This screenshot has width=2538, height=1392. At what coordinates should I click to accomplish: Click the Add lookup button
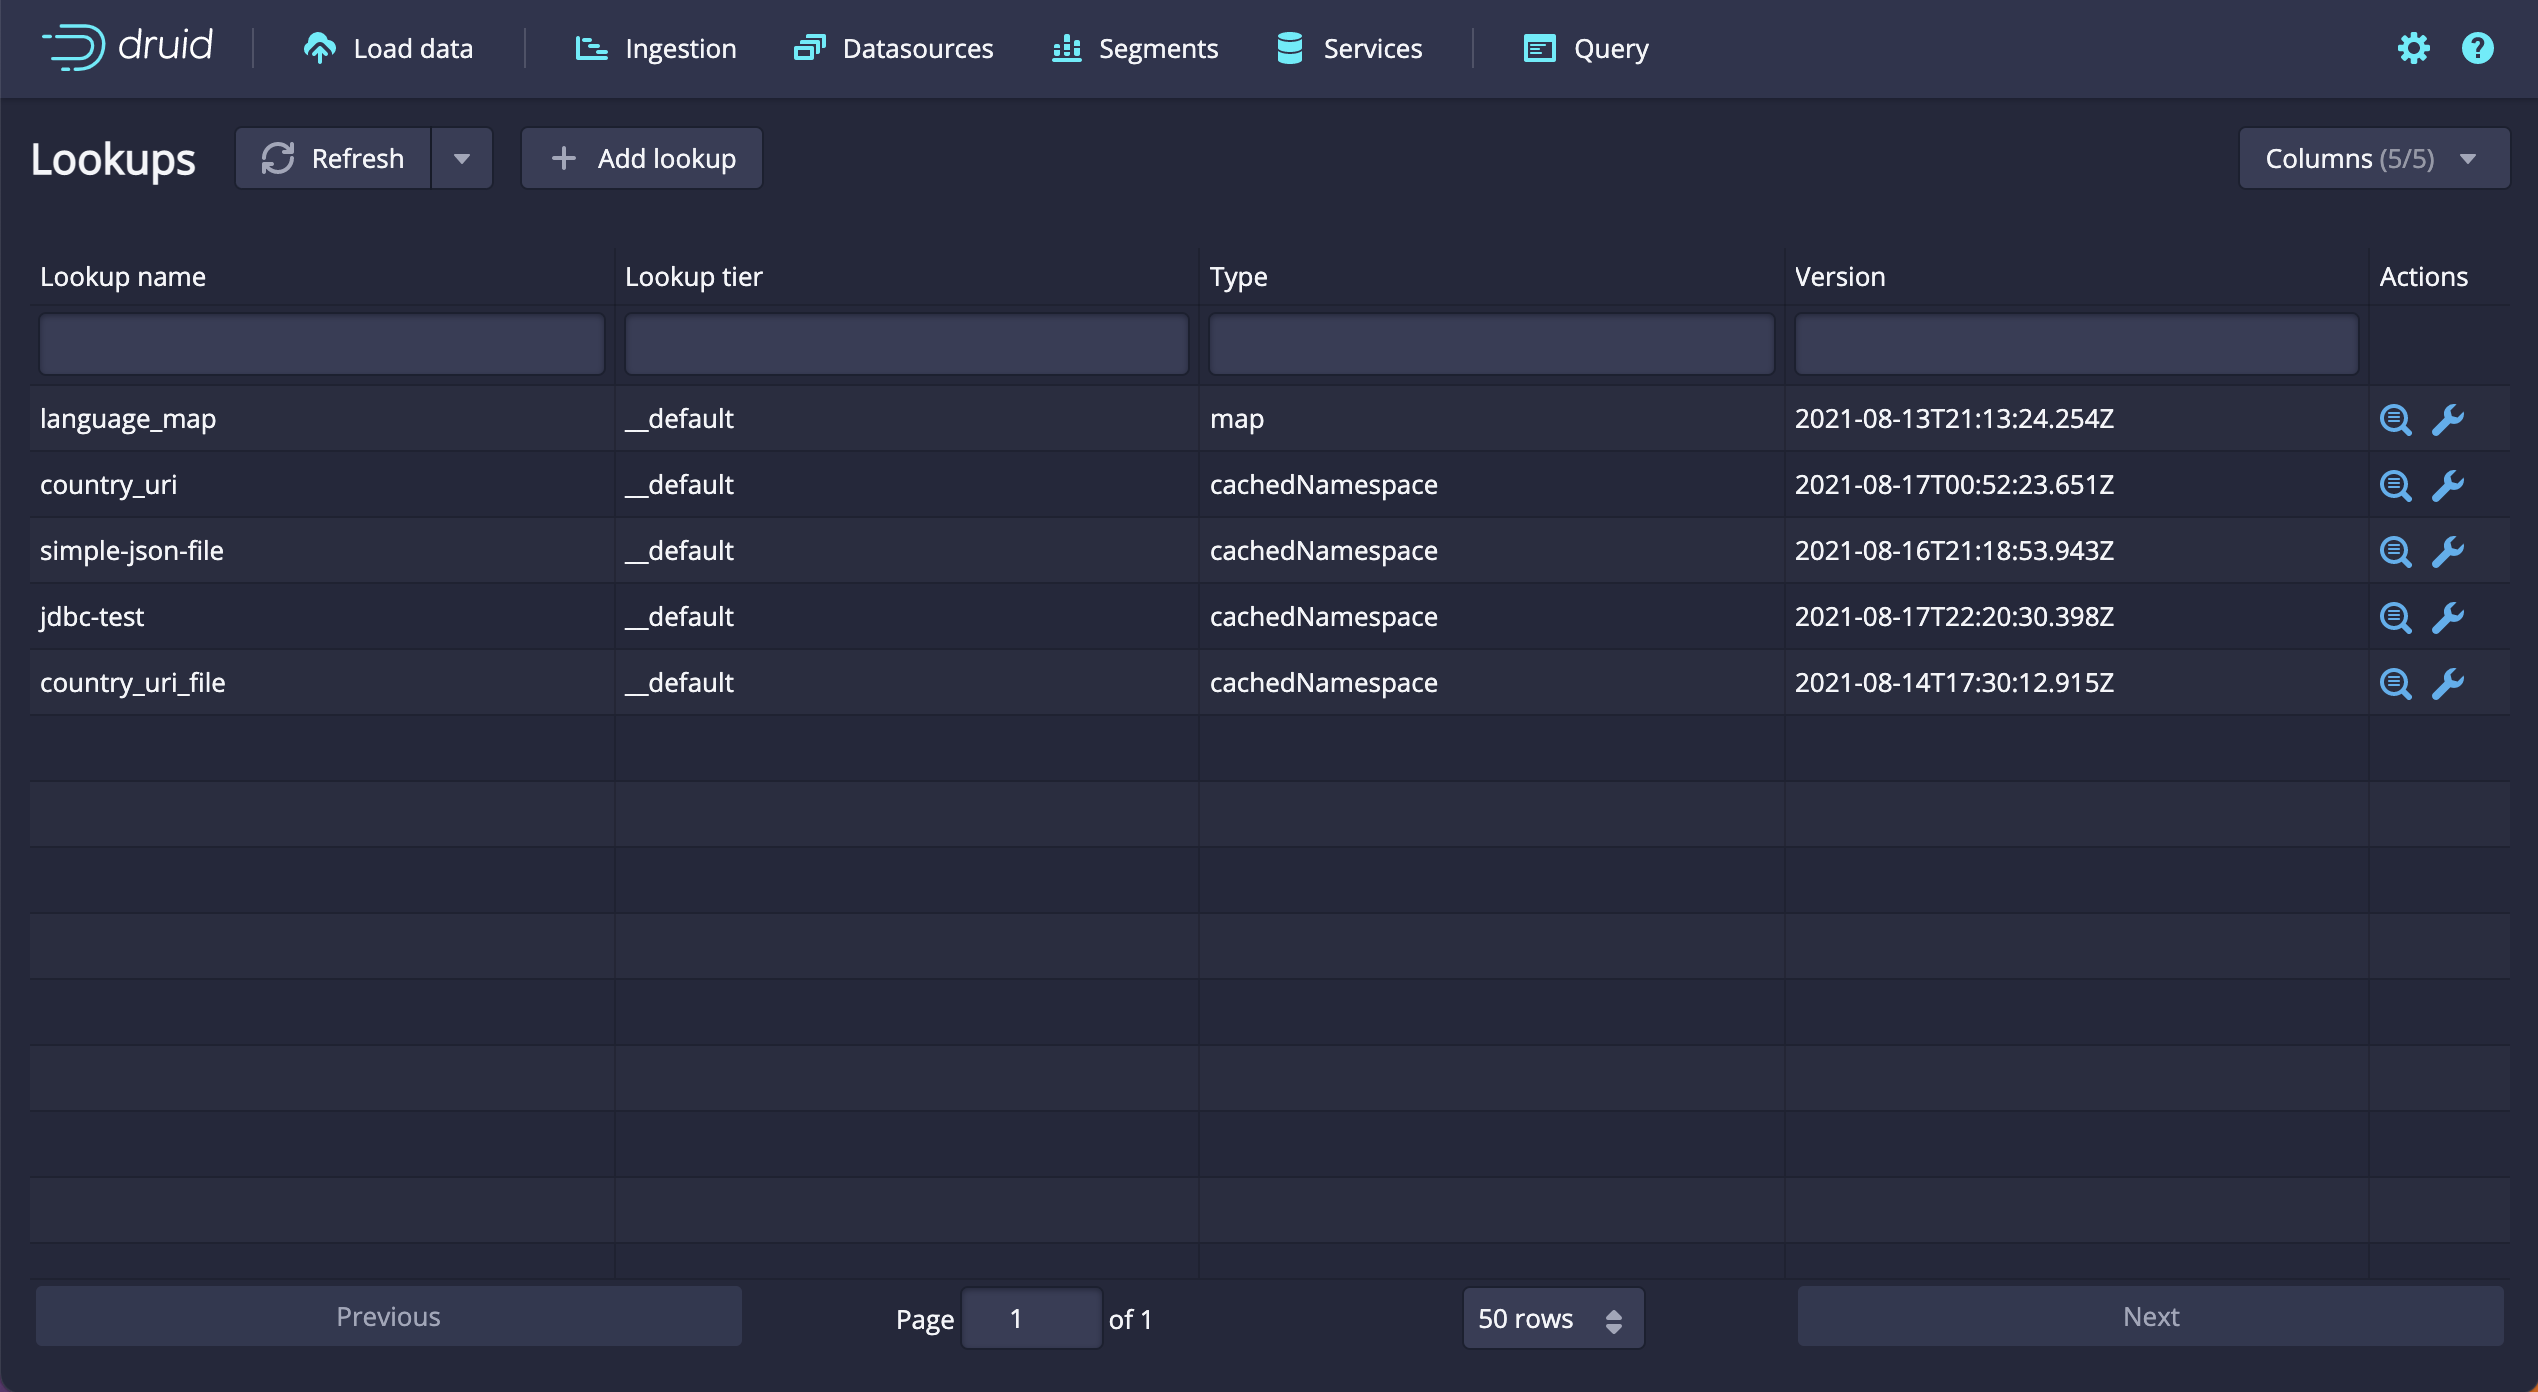(x=642, y=158)
